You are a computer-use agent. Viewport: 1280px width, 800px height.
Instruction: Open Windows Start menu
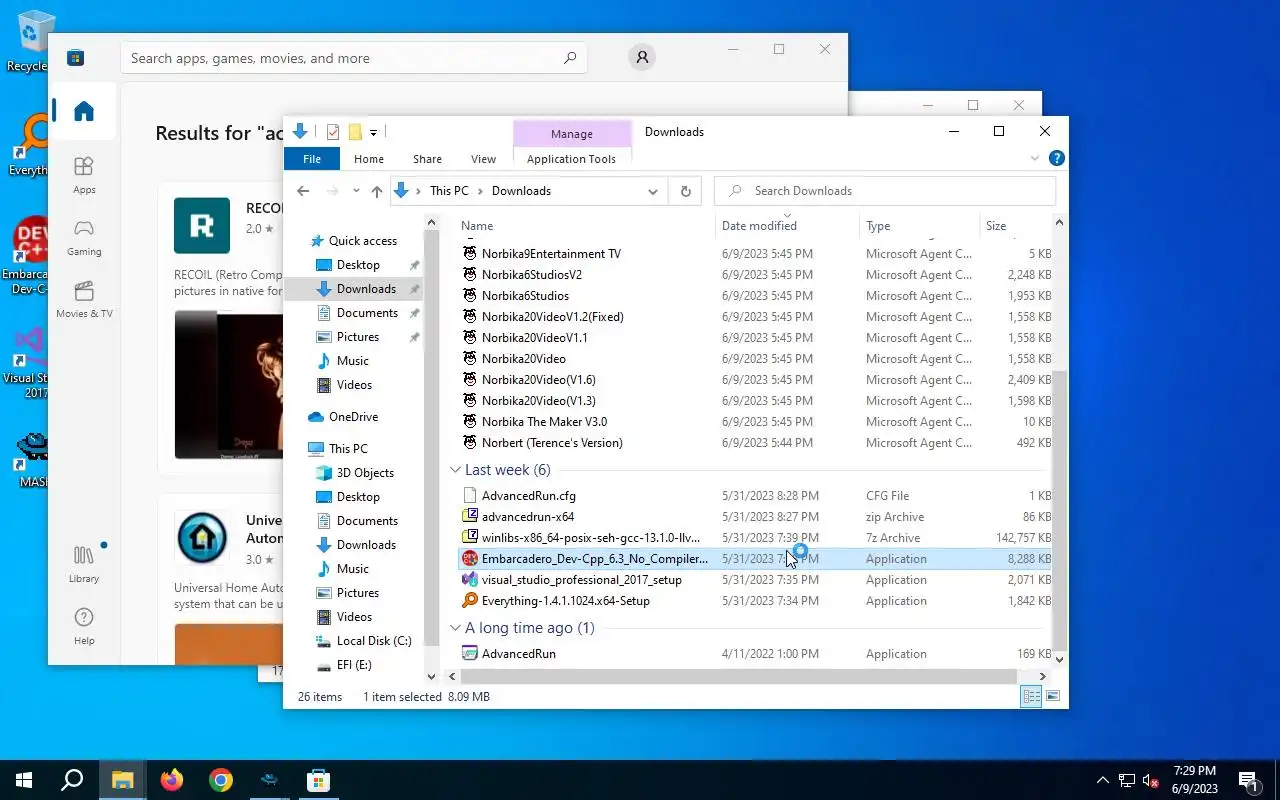point(24,780)
